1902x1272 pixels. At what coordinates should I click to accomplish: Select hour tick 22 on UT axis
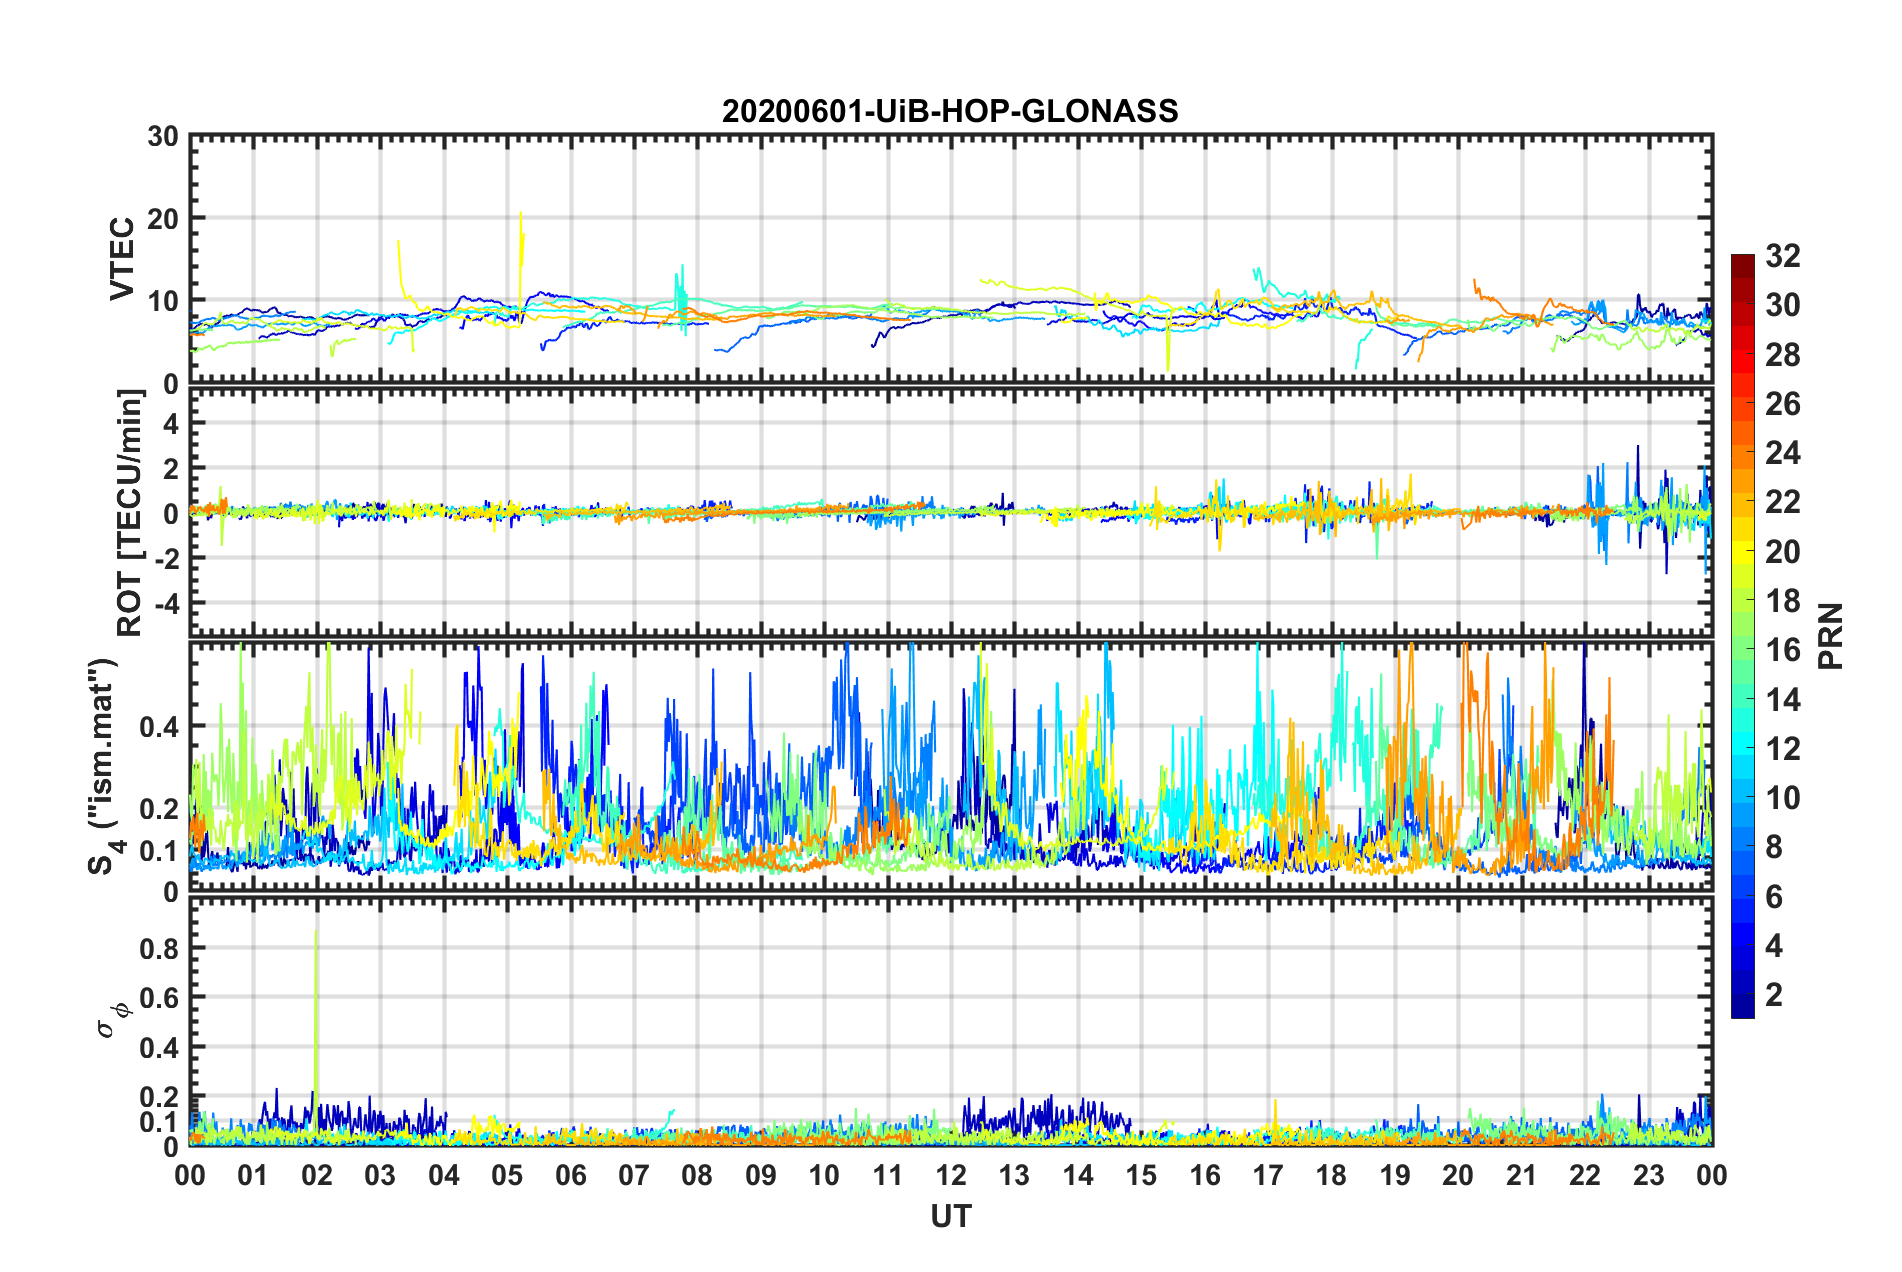click(x=1585, y=1175)
